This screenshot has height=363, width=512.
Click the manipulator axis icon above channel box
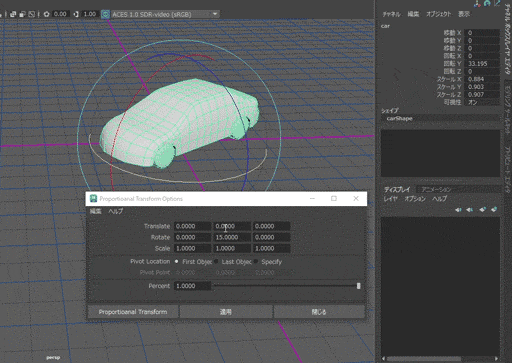click(477, 3)
